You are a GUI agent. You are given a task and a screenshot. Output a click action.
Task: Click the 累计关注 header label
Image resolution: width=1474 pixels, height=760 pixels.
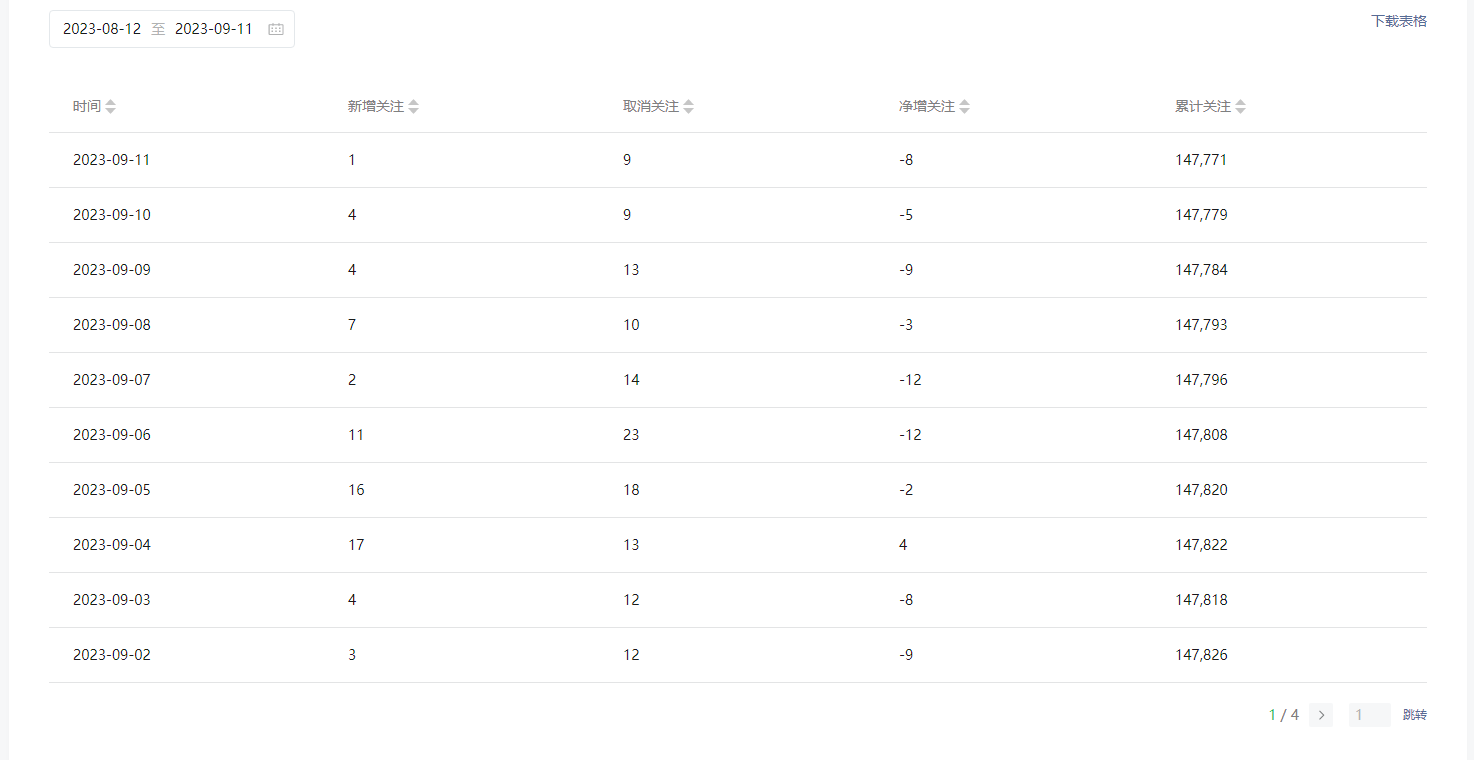click(x=1203, y=107)
